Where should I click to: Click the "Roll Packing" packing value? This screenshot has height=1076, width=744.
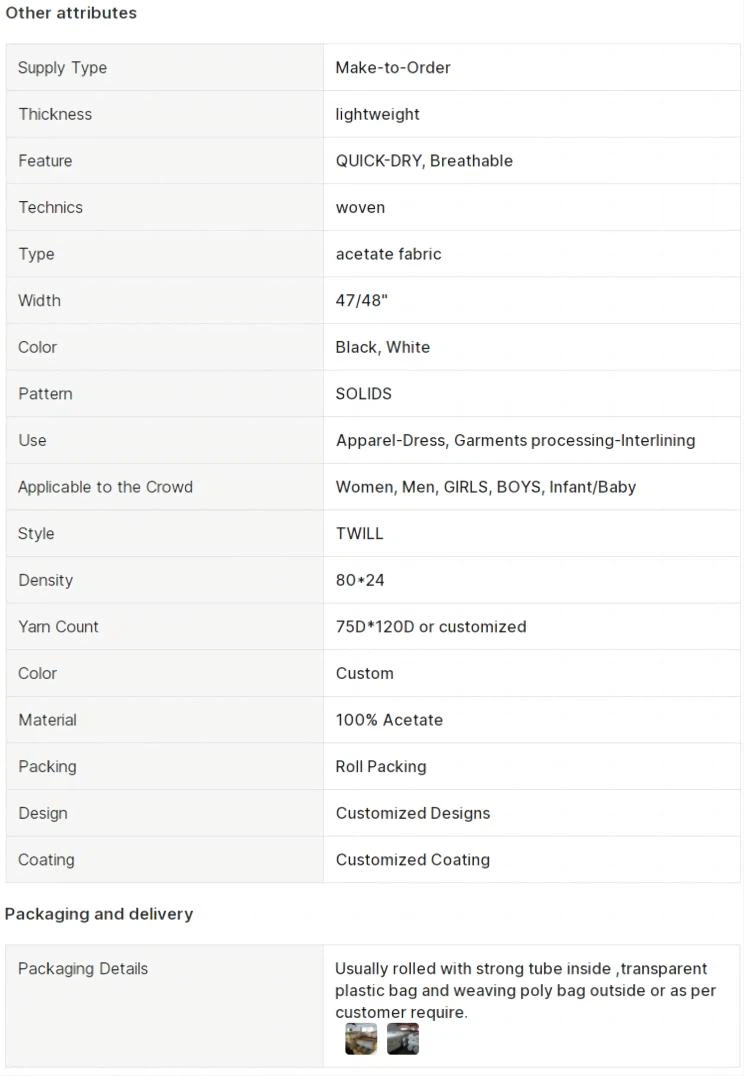click(x=381, y=766)
